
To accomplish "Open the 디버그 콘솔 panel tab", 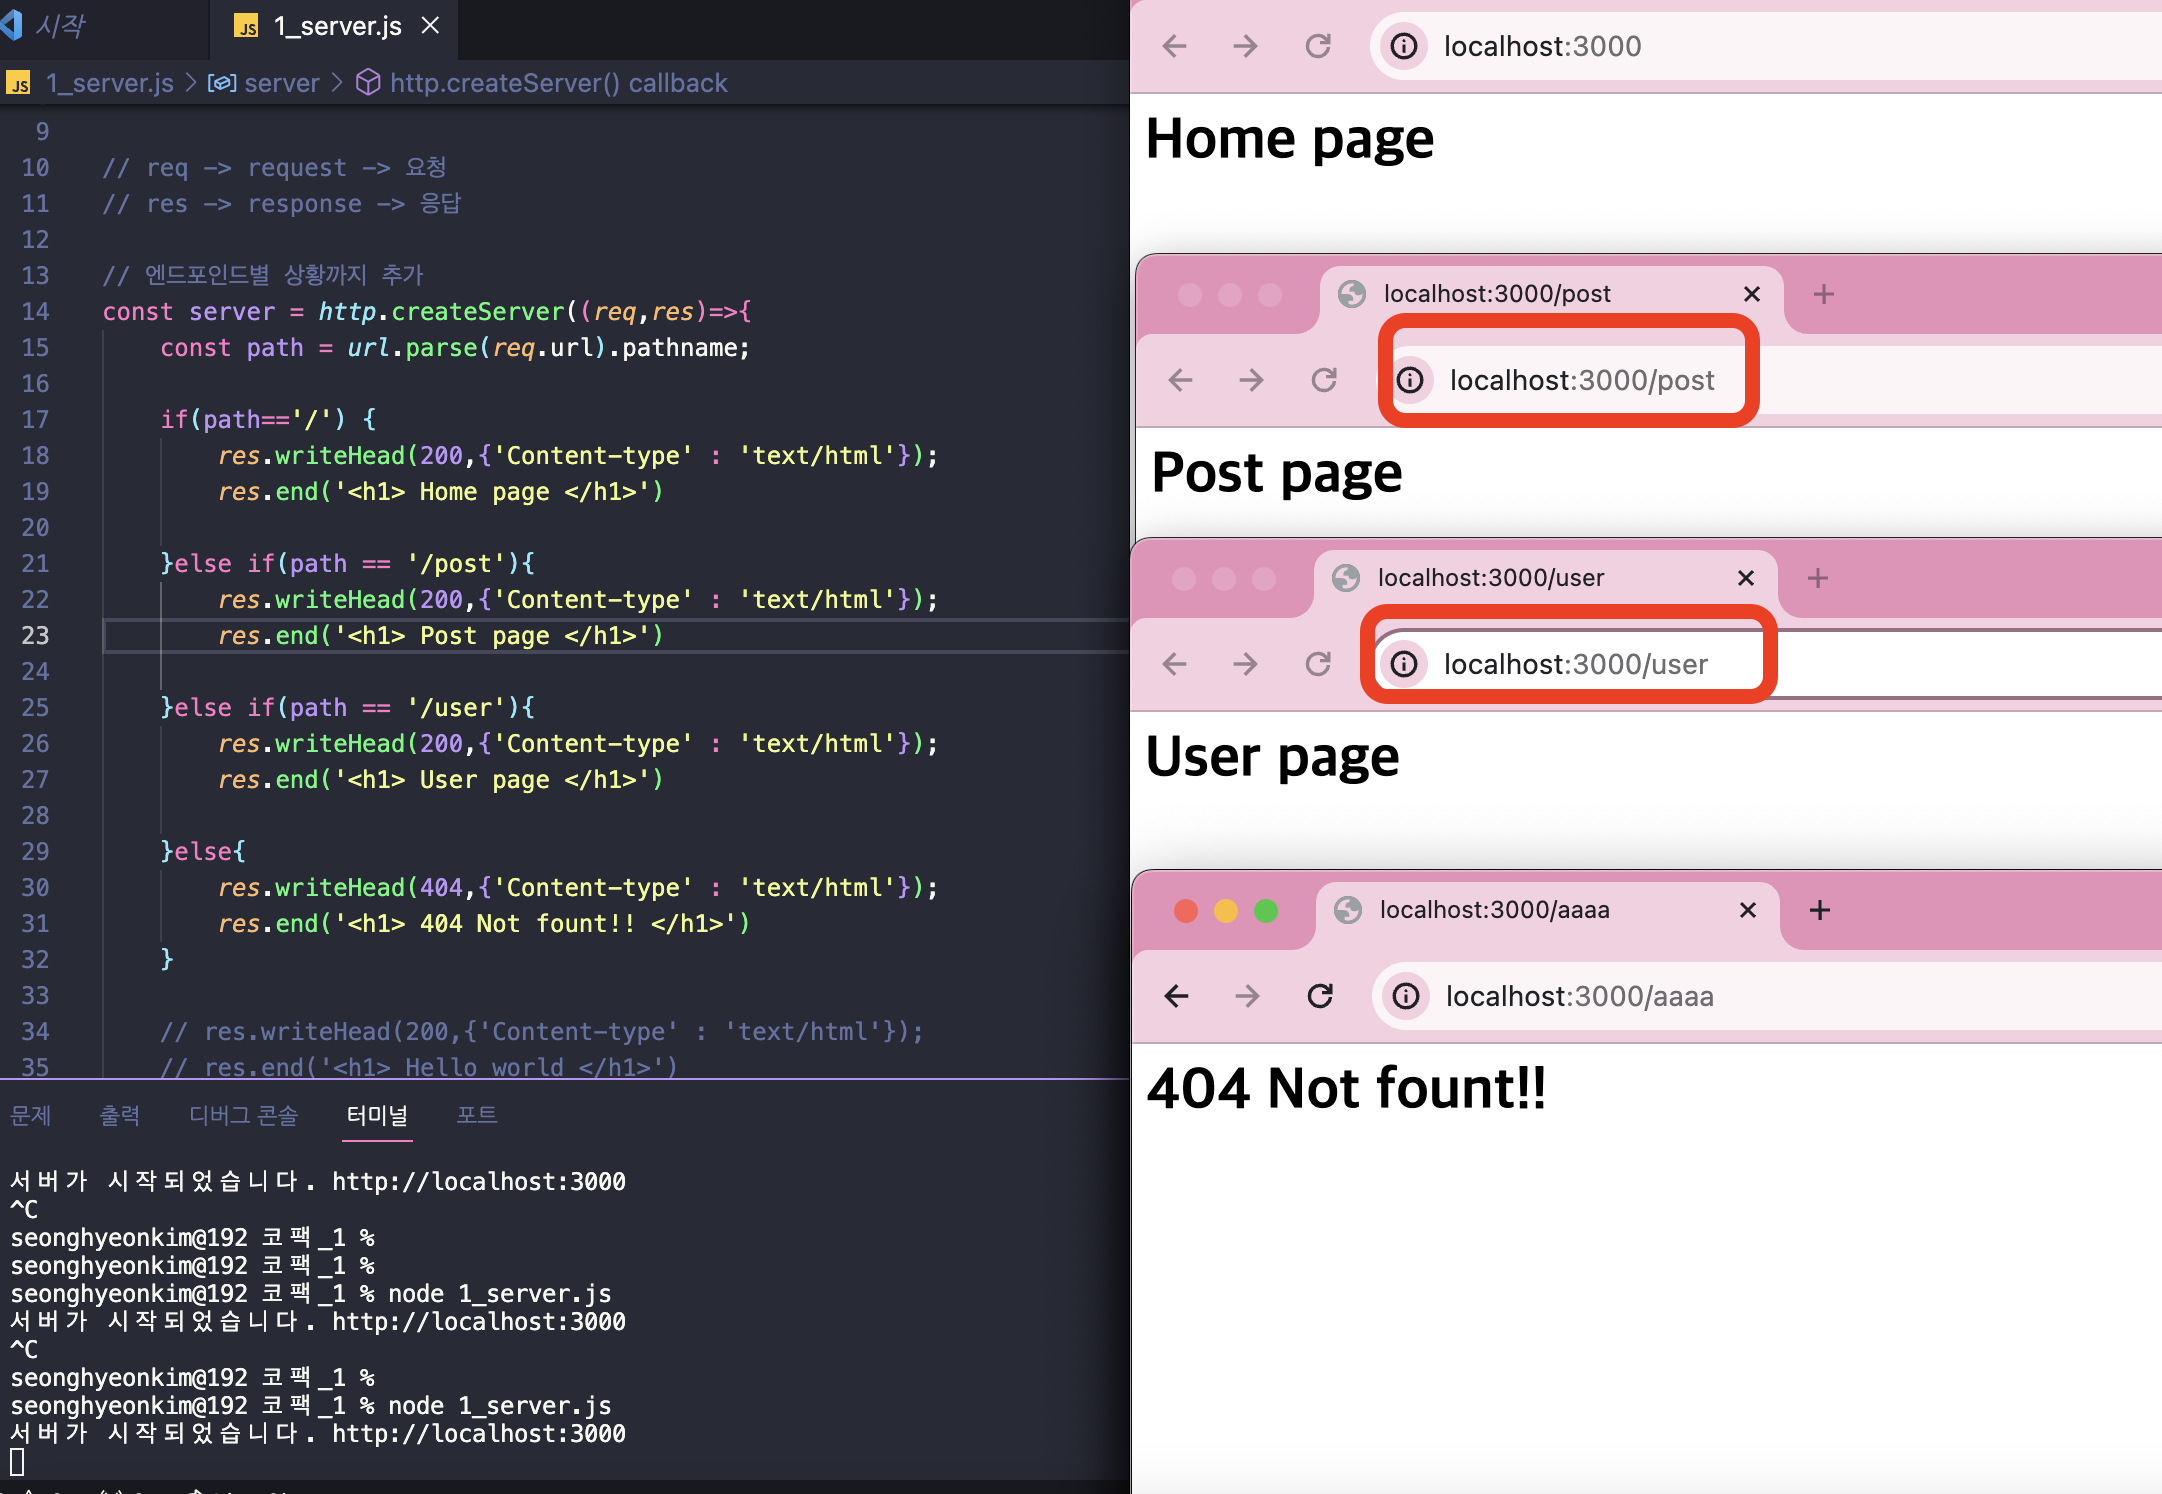I will click(x=244, y=1115).
